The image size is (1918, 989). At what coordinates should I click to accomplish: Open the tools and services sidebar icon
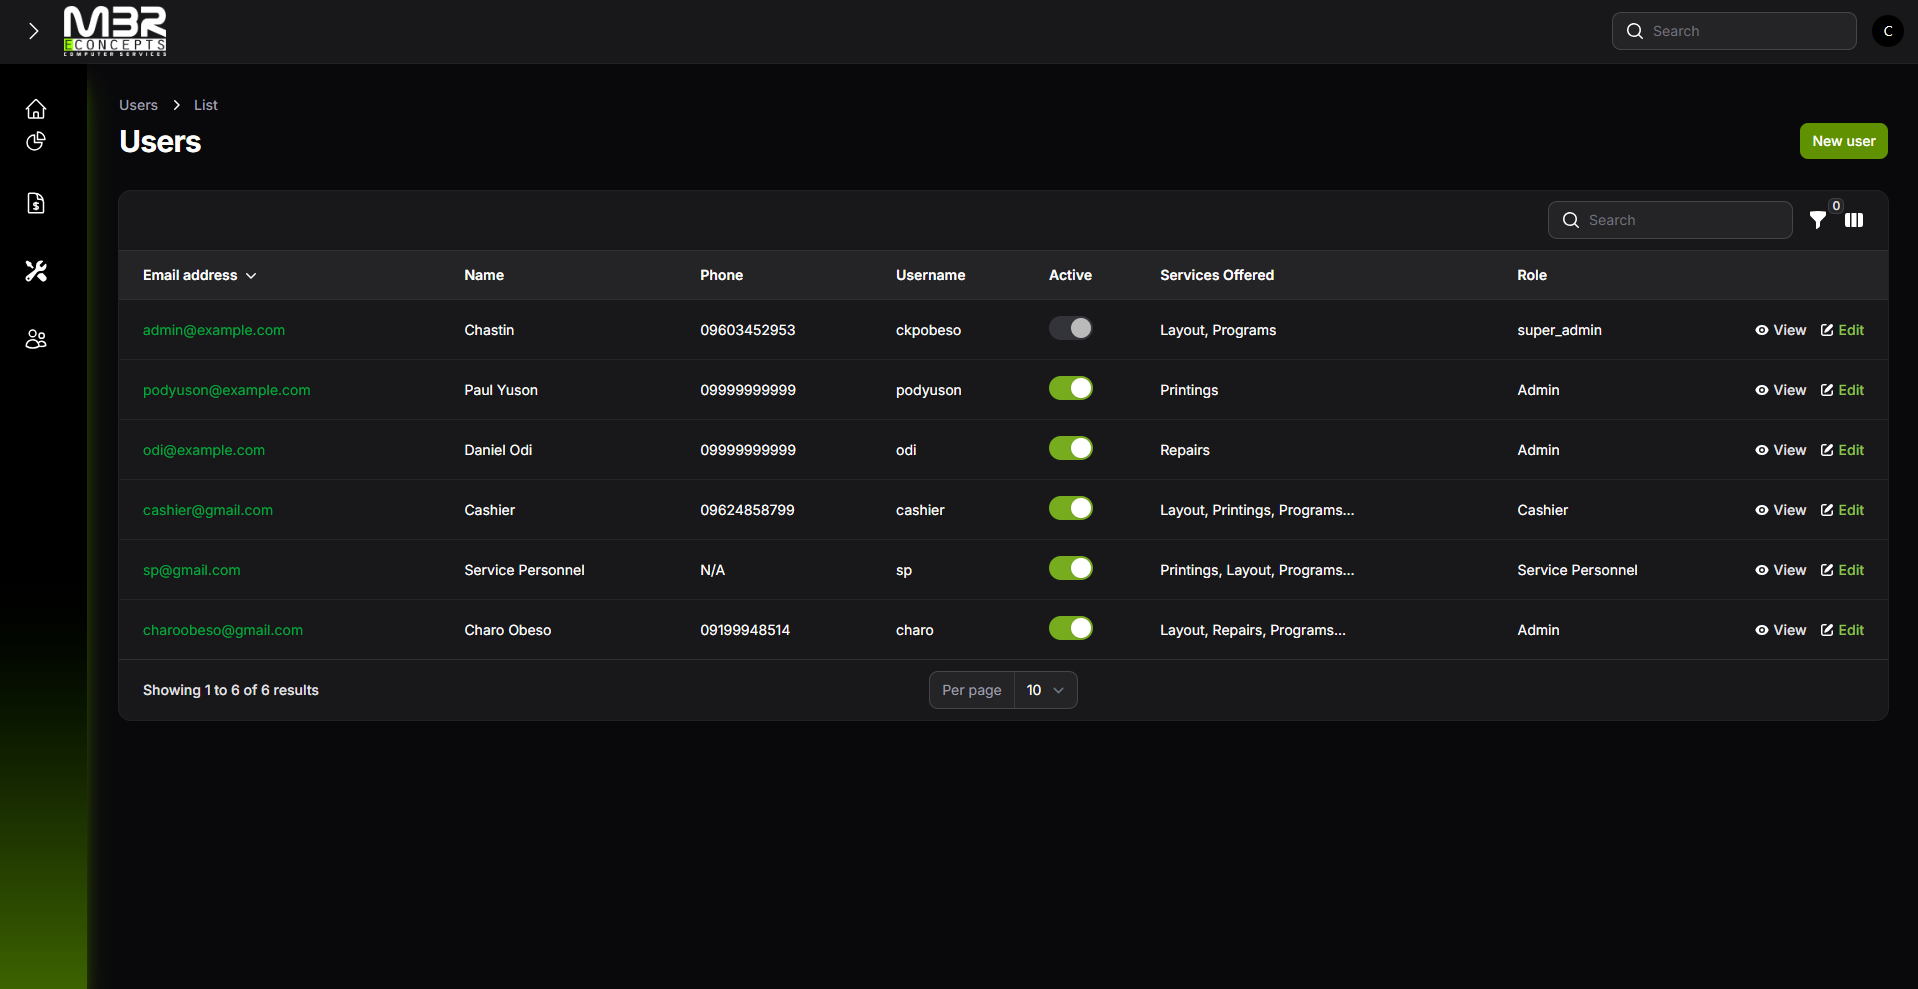[x=36, y=271]
